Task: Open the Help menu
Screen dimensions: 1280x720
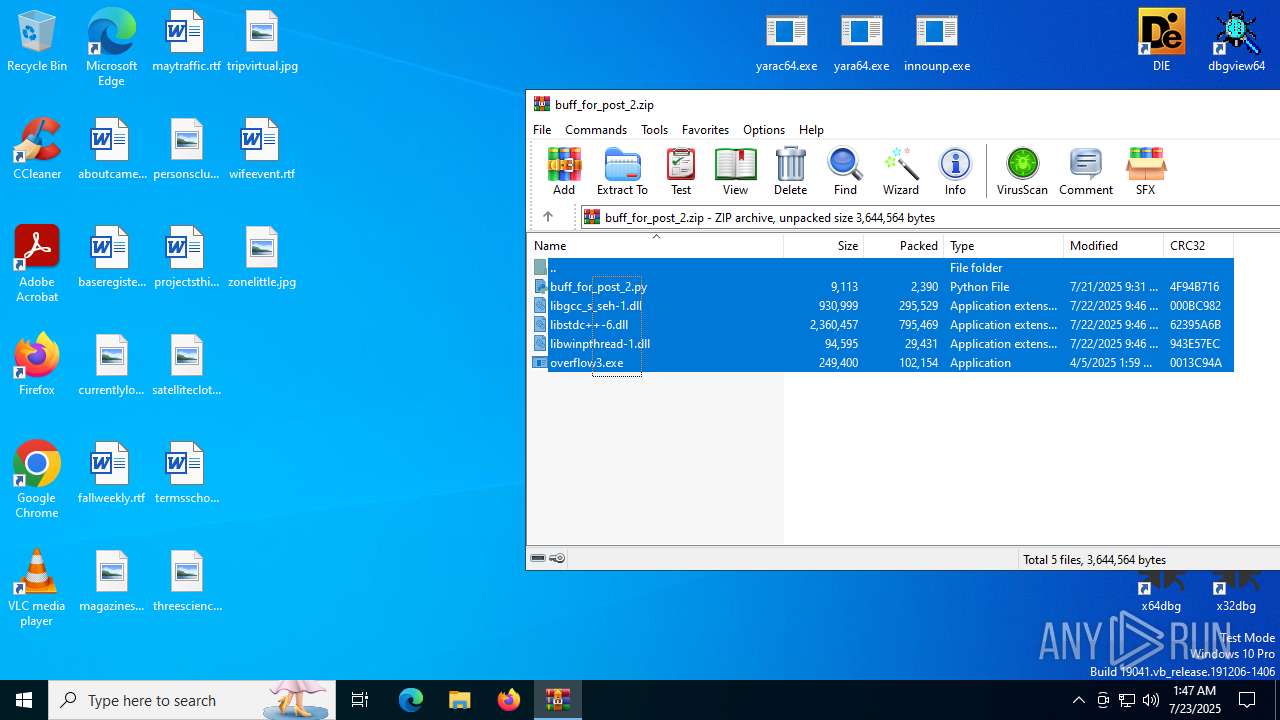Action: tap(811, 130)
